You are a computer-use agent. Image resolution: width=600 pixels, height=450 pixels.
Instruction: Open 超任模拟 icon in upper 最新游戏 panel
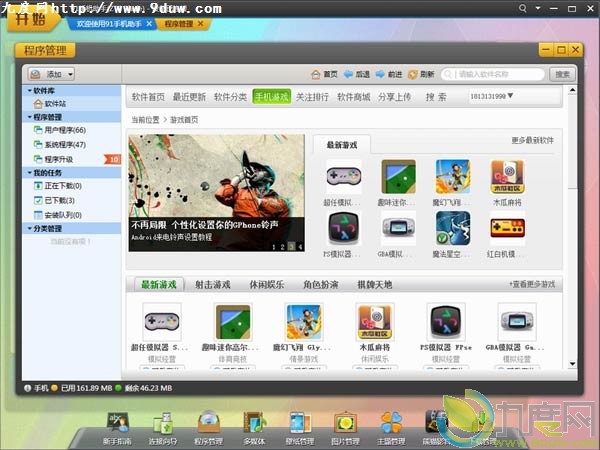click(x=343, y=176)
